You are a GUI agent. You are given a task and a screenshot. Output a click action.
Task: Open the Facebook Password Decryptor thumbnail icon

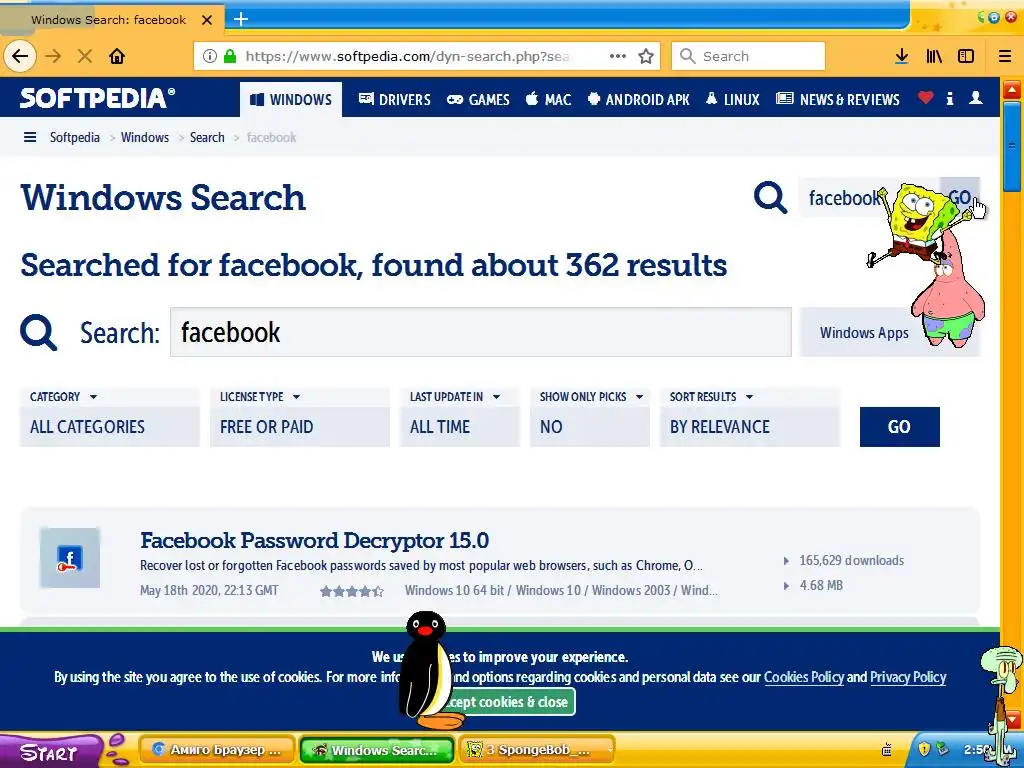coord(70,558)
